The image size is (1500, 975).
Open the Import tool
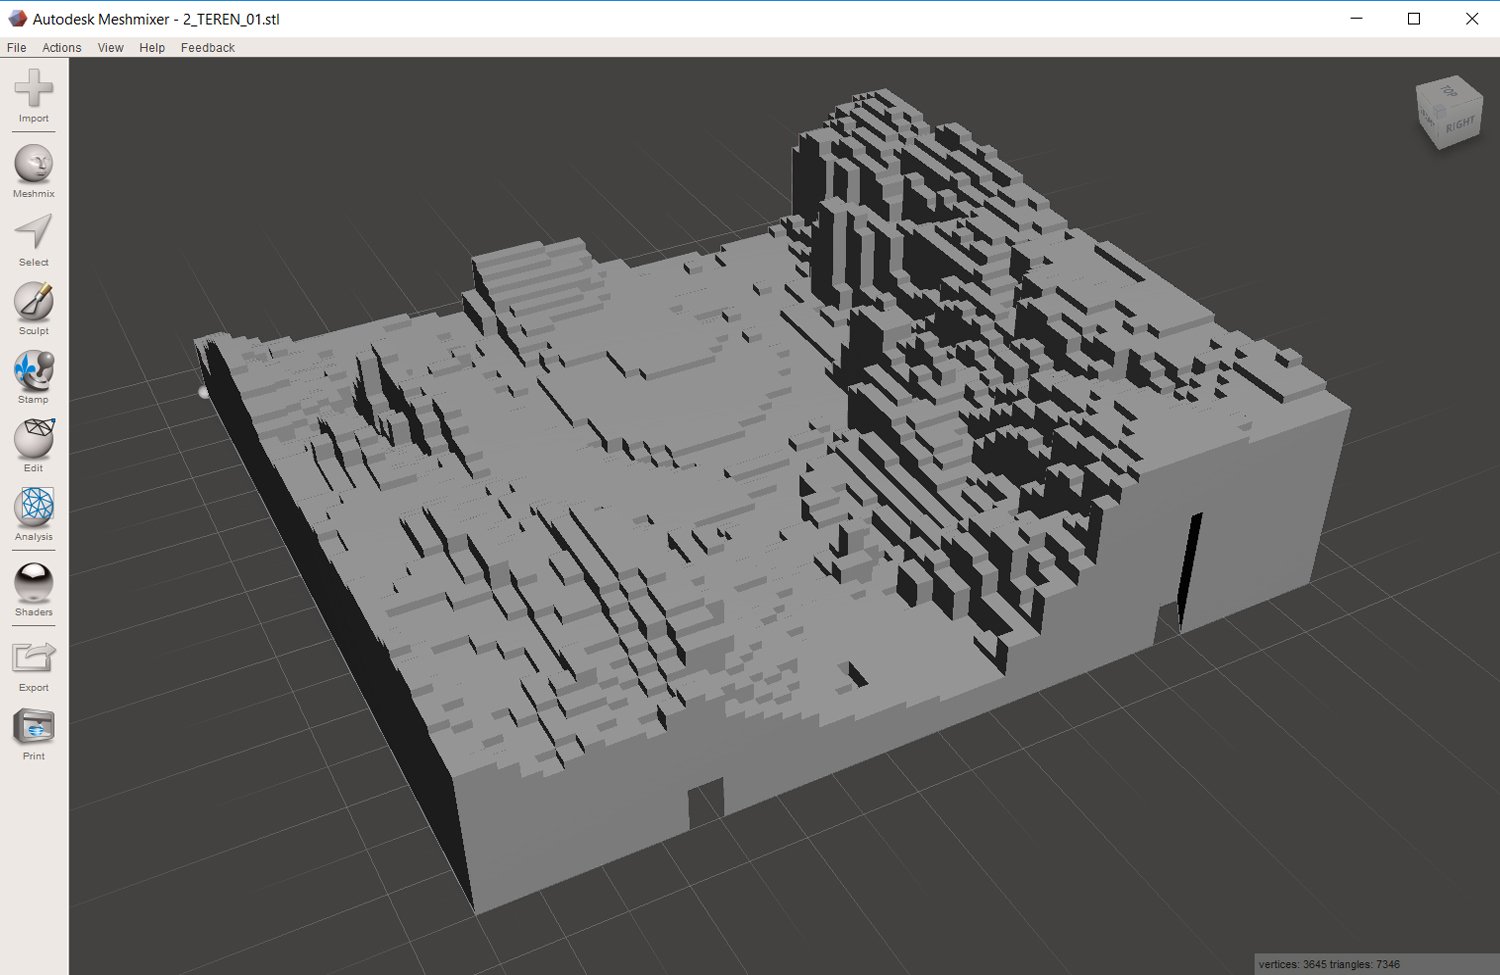(x=33, y=95)
